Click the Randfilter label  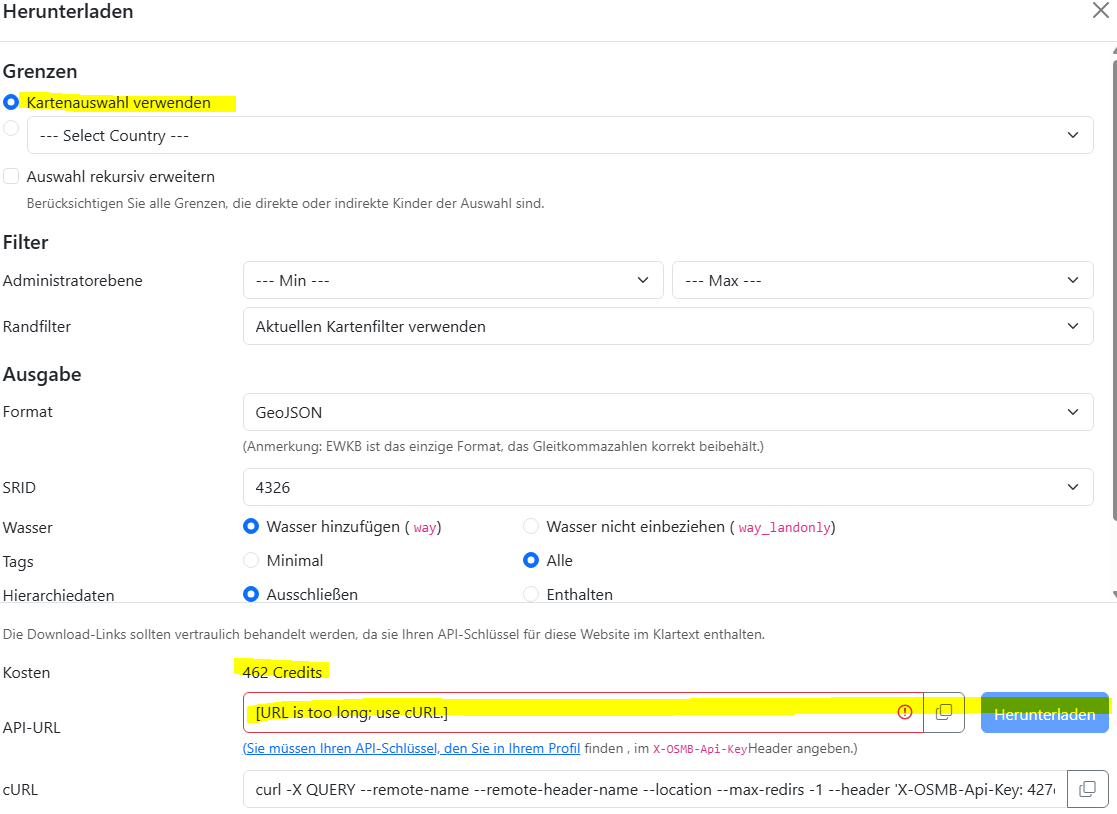tap(37, 326)
